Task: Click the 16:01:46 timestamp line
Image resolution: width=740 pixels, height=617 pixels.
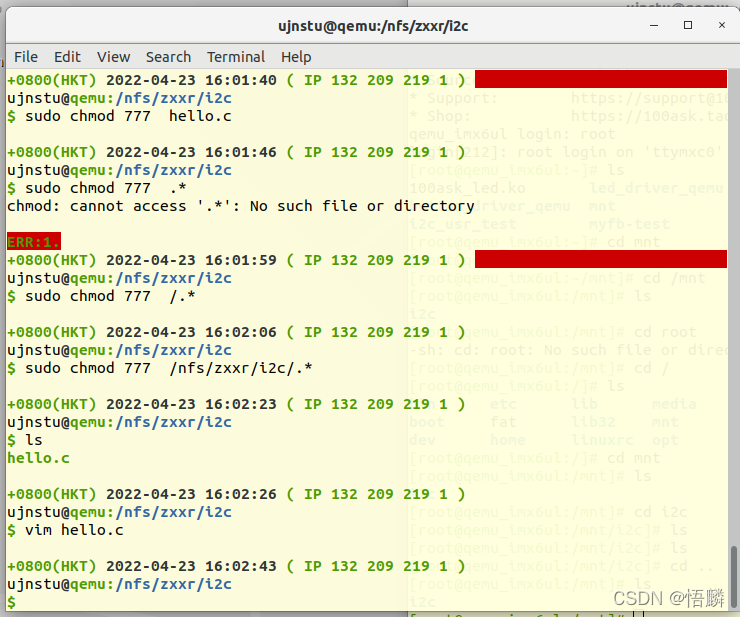Action: point(236,152)
